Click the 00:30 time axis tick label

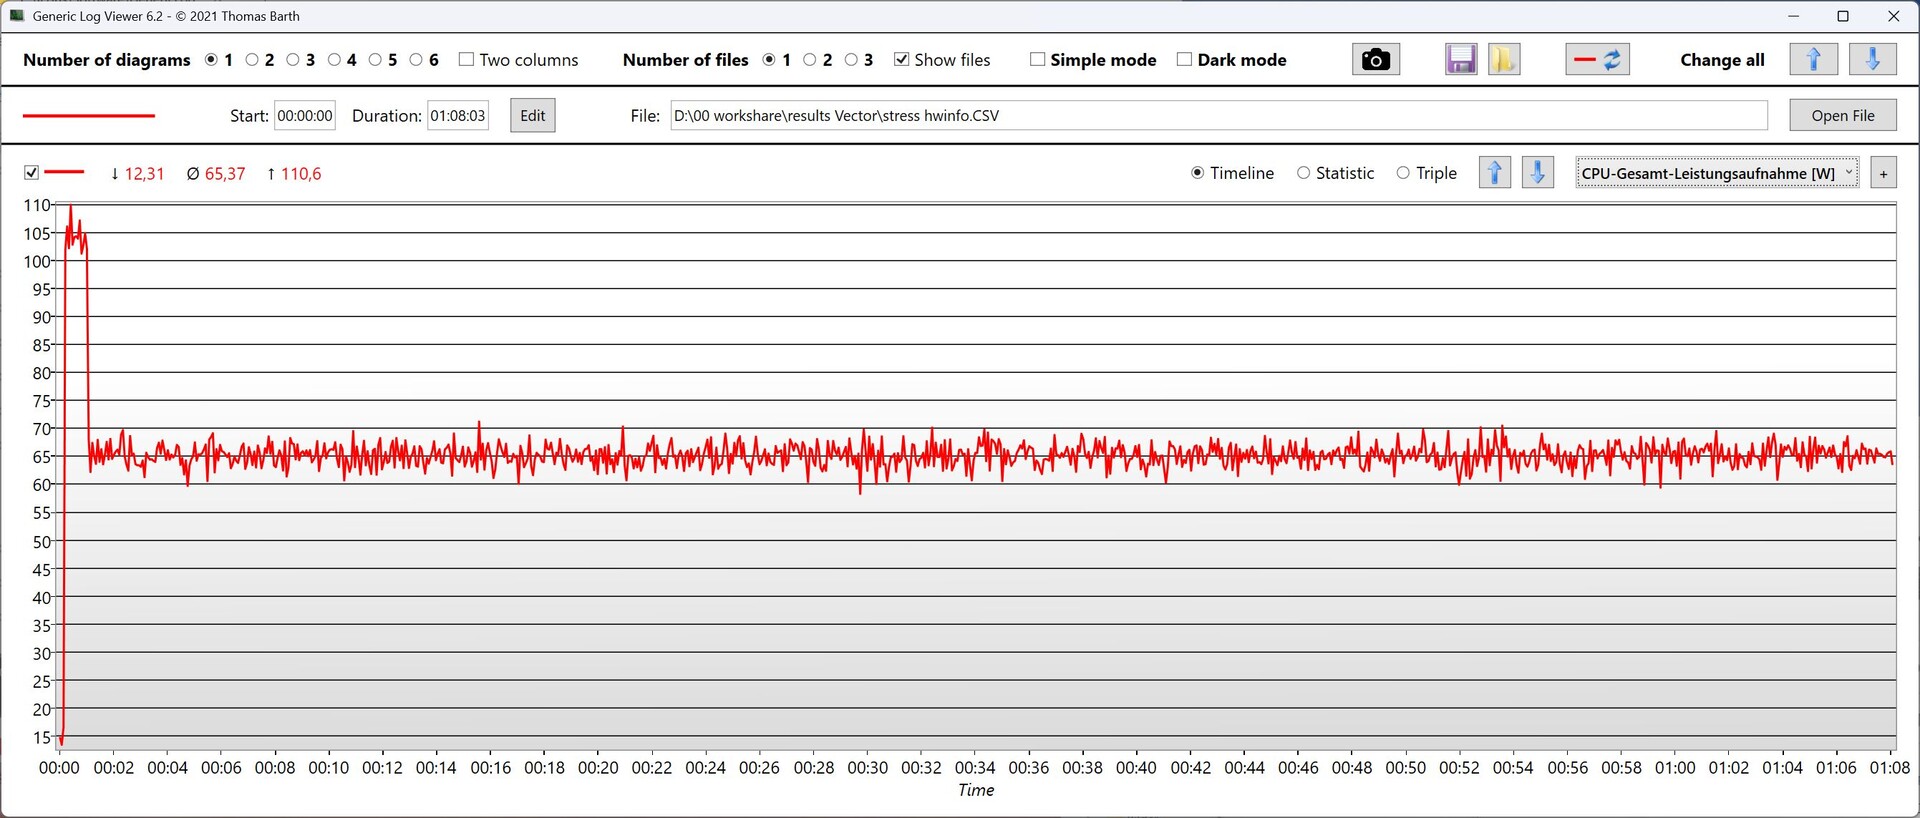(x=867, y=768)
